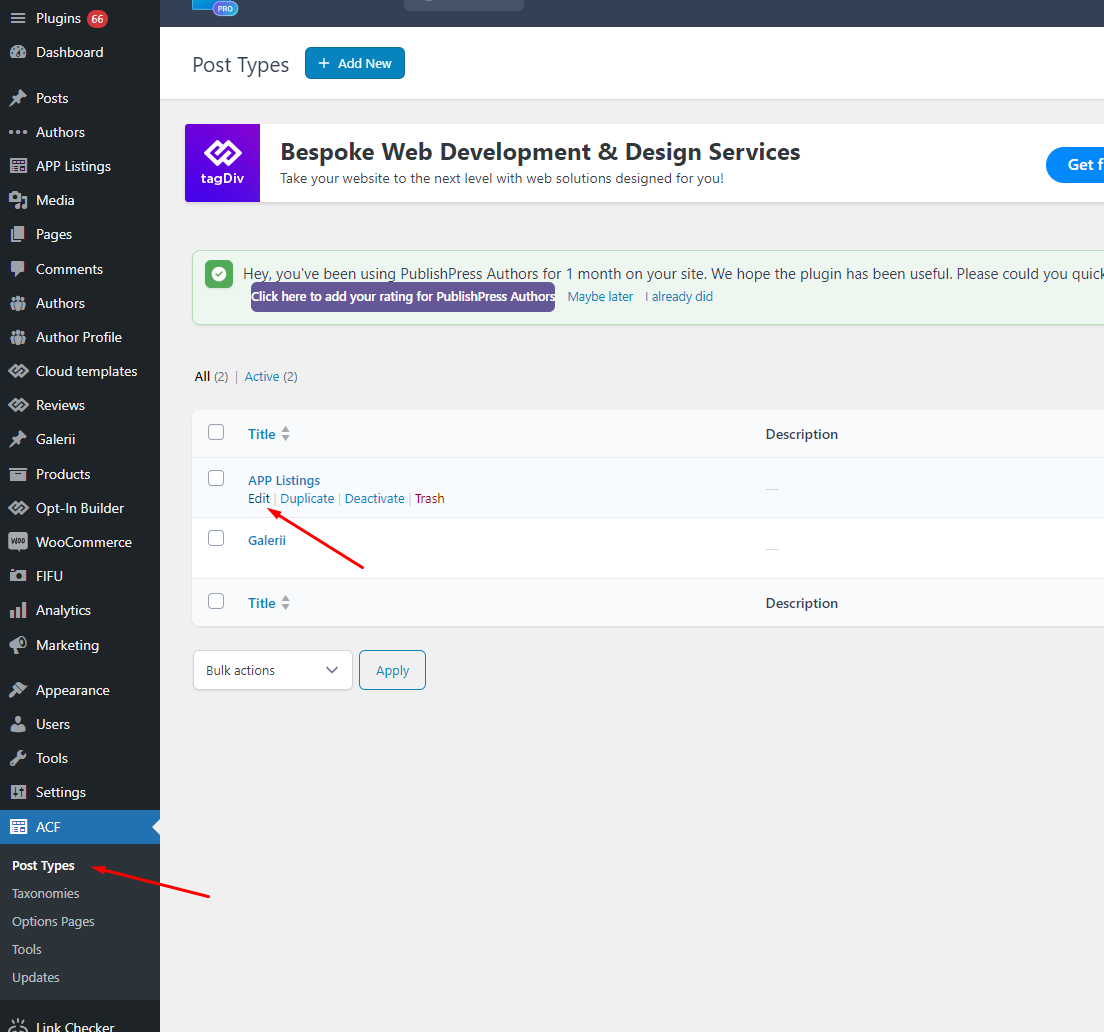Open the Author Profile icon
Screen dimensions: 1104x1032
pyautogui.click(x=18, y=337)
